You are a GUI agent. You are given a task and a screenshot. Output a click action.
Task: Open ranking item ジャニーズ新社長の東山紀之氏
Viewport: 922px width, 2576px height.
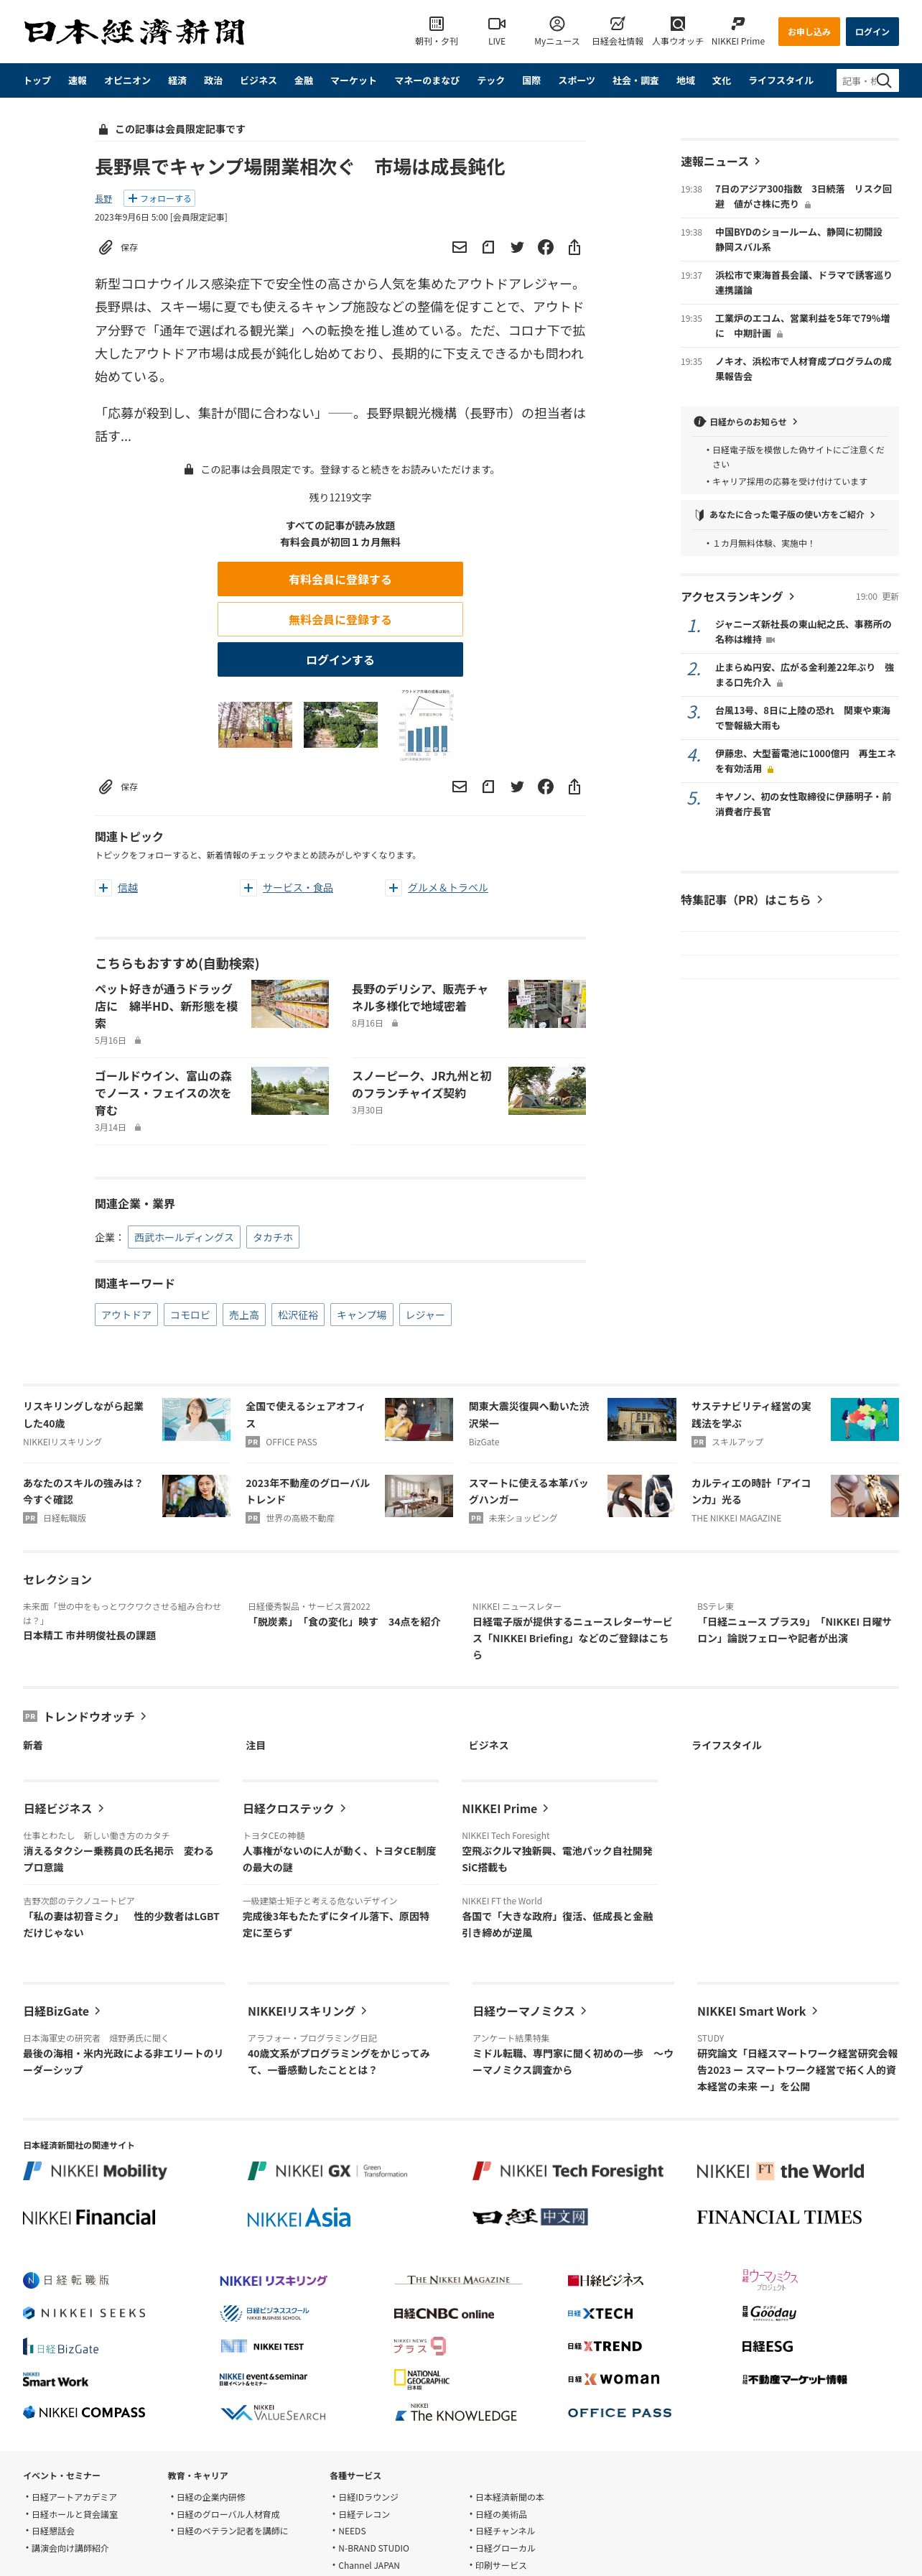pyautogui.click(x=802, y=631)
